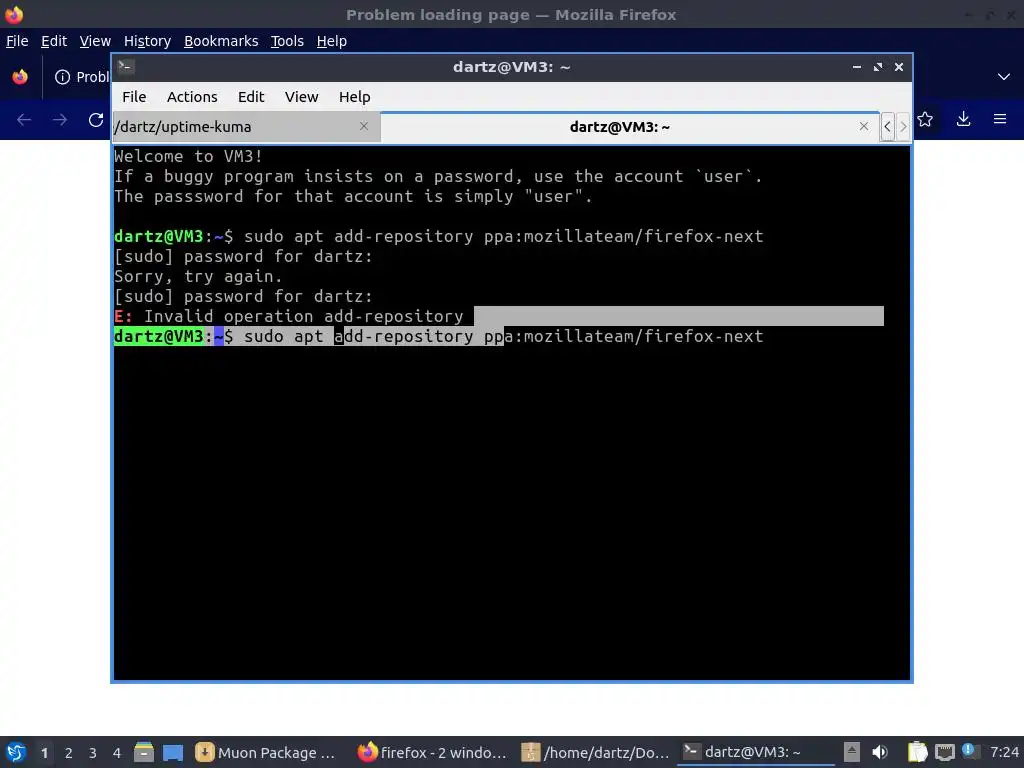Image resolution: width=1024 pixels, height=768 pixels.
Task: Open the terminal Help menu
Action: tap(355, 97)
